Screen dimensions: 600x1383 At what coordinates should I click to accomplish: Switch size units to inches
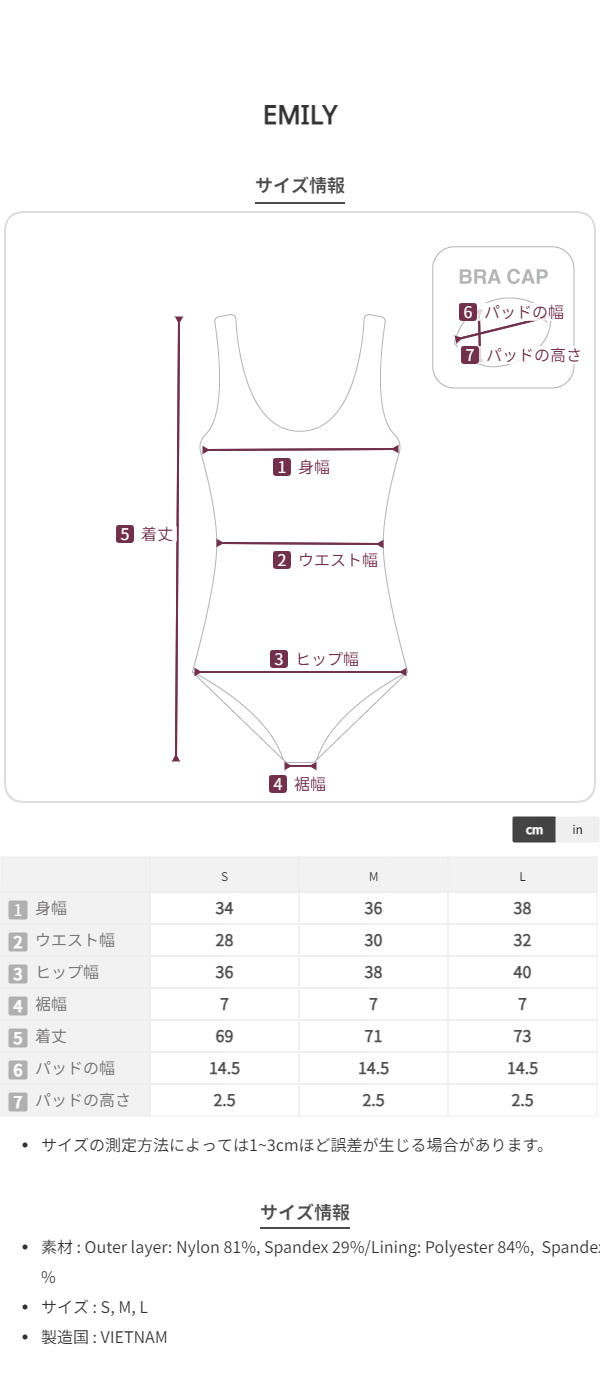coord(578,830)
